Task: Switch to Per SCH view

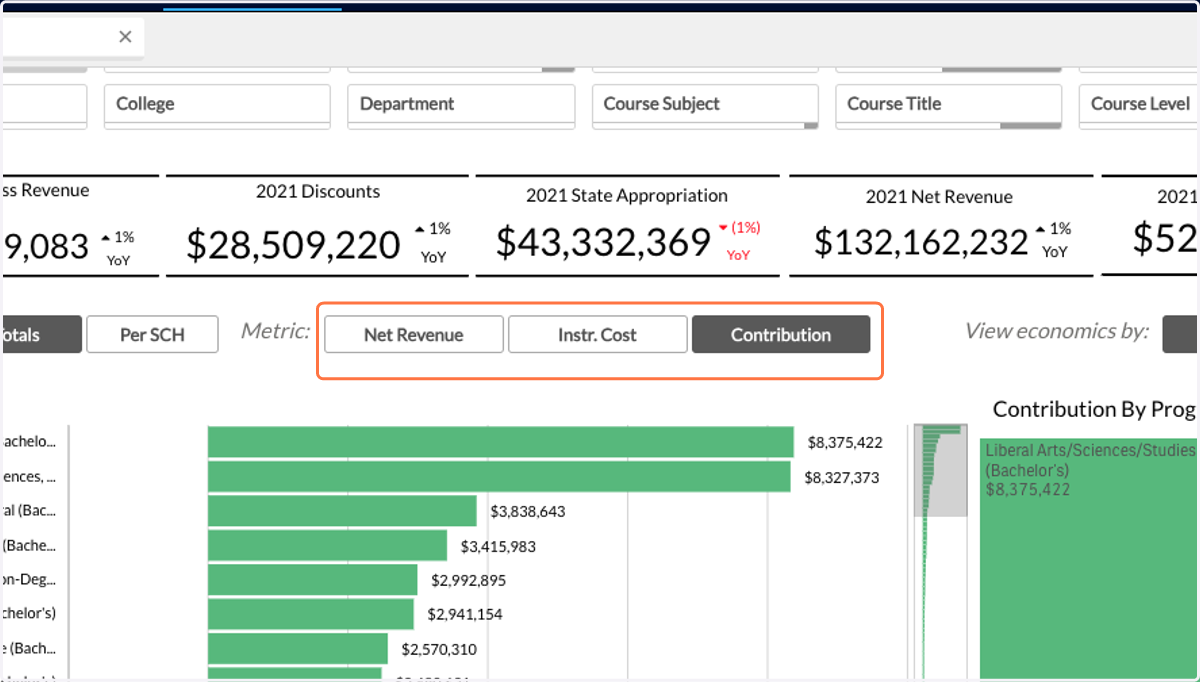Action: point(152,335)
